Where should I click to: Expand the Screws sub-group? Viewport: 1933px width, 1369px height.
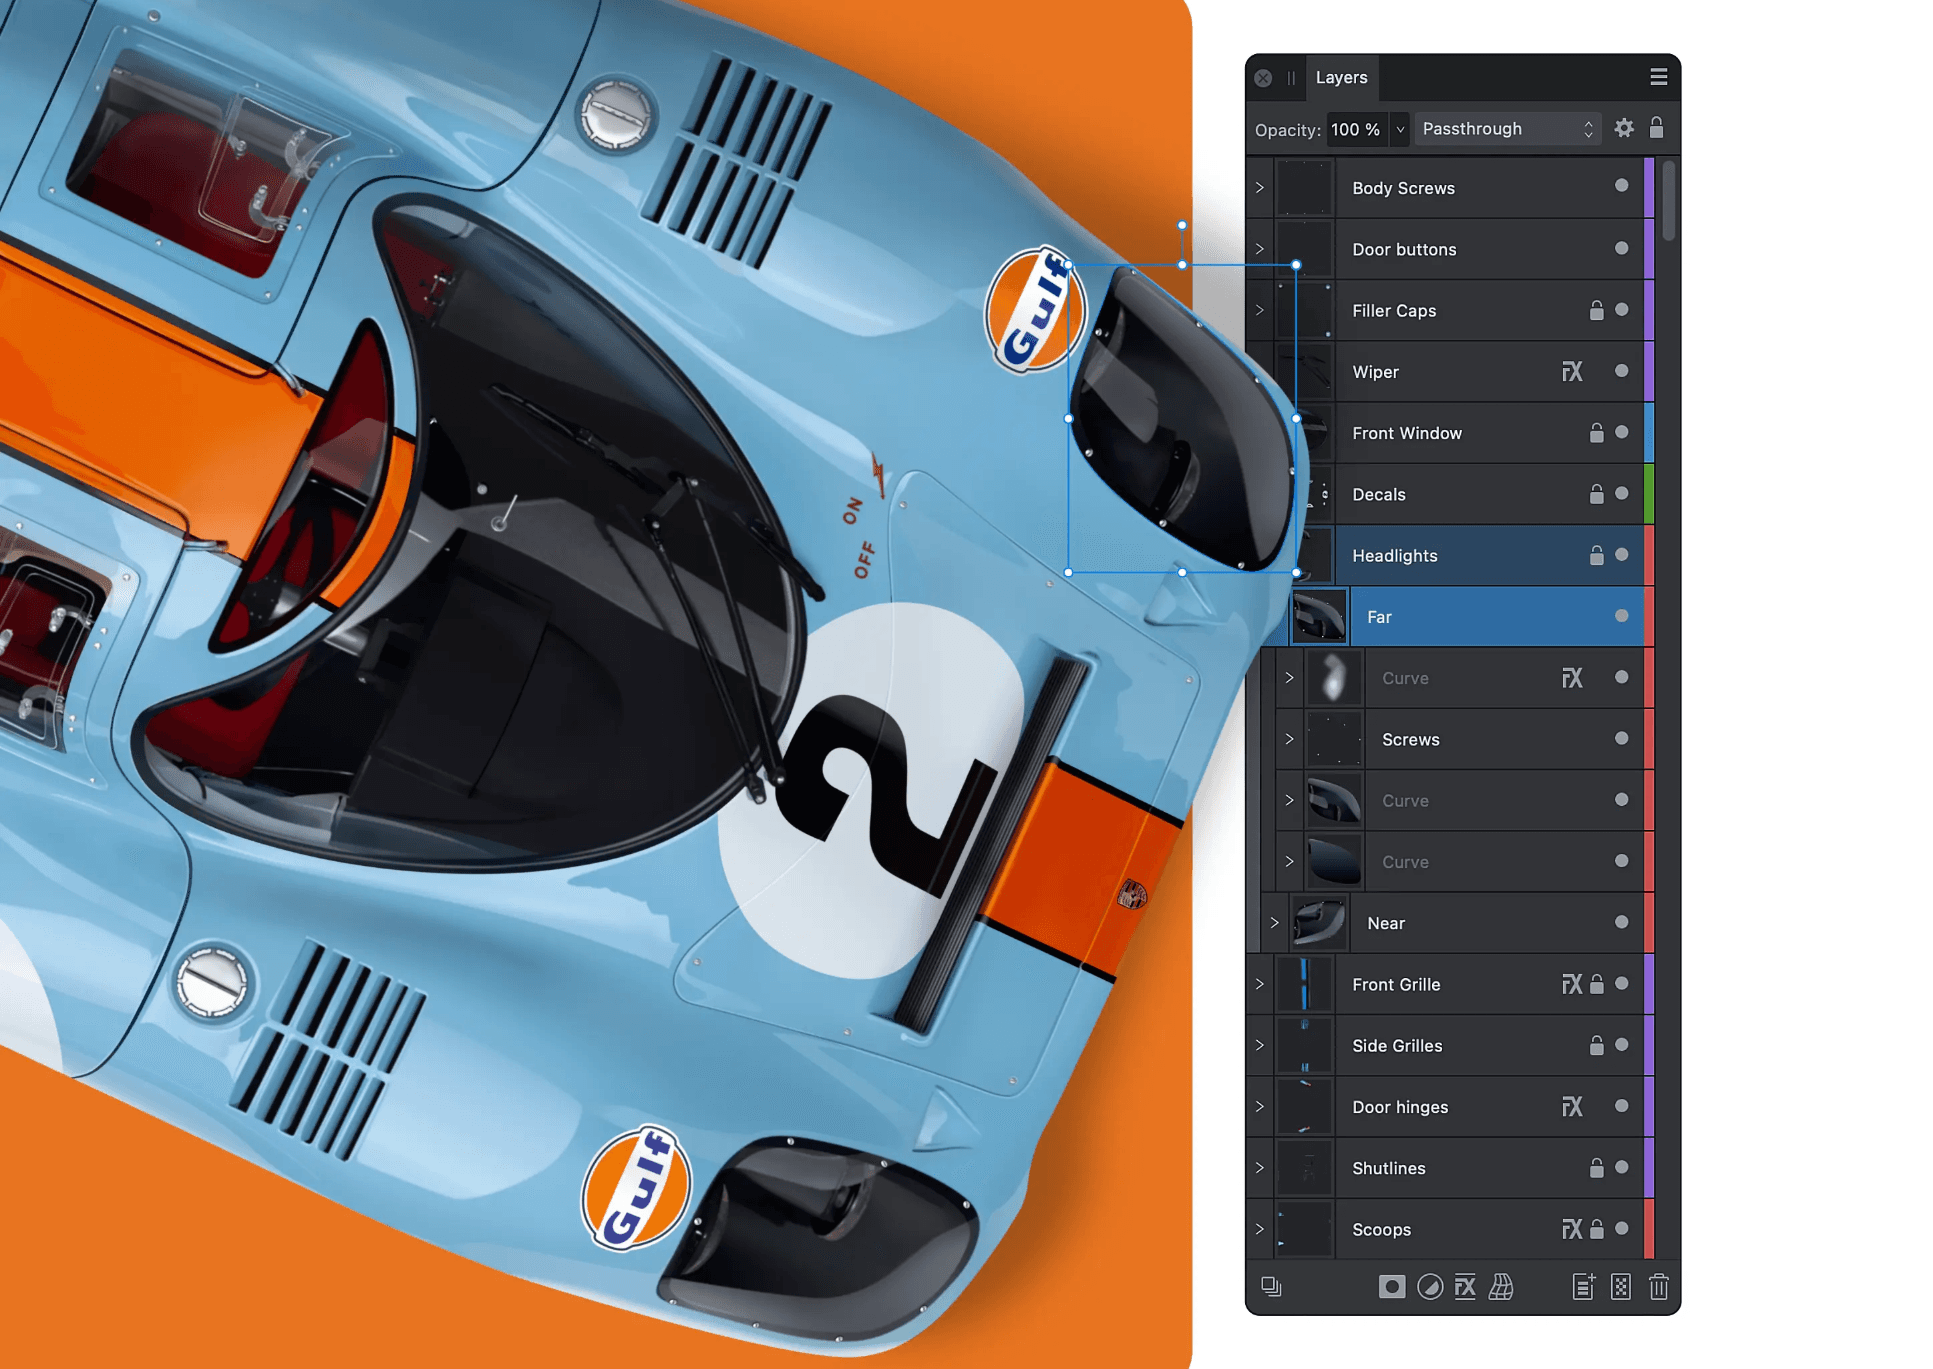(x=1289, y=739)
